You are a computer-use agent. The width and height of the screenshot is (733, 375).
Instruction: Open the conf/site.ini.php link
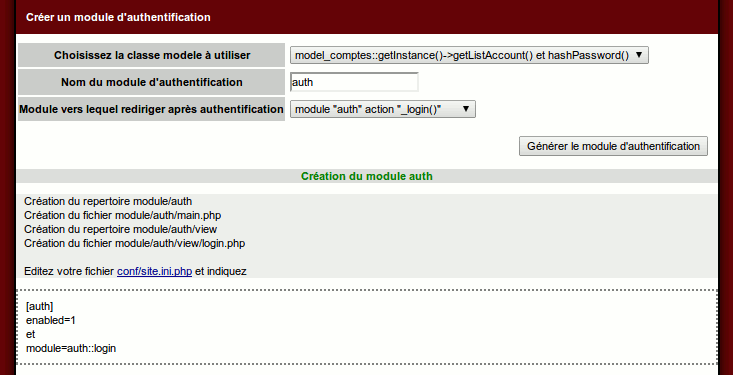pyautogui.click(x=154, y=271)
